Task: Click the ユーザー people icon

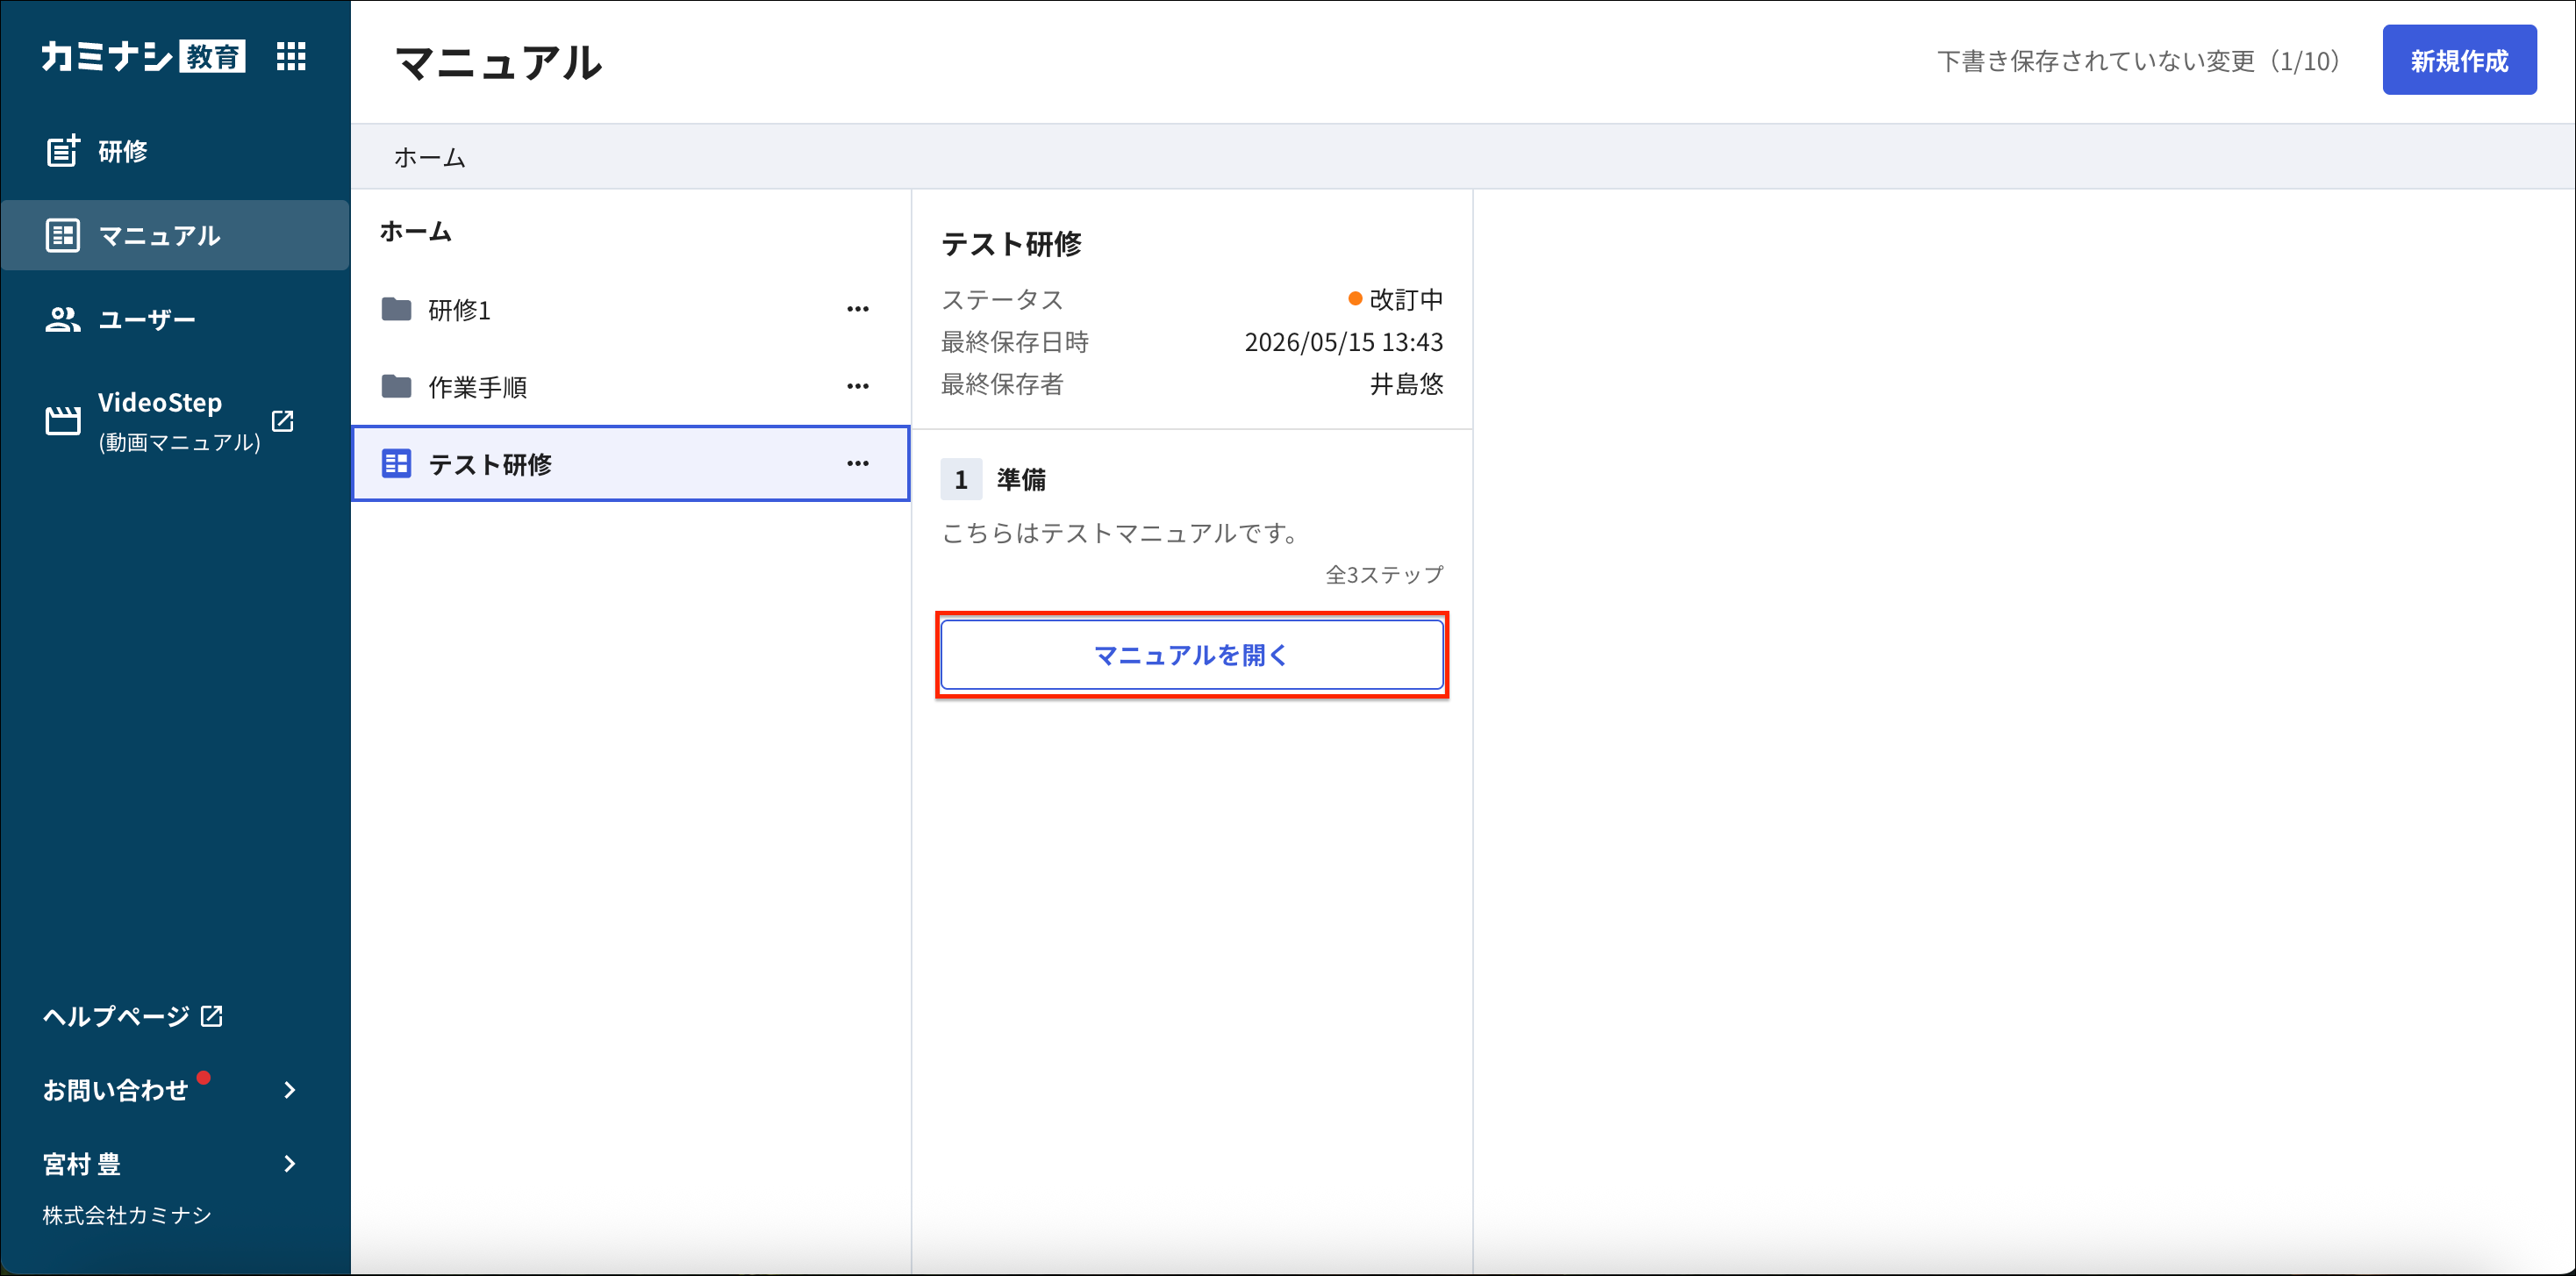Action: click(x=63, y=319)
